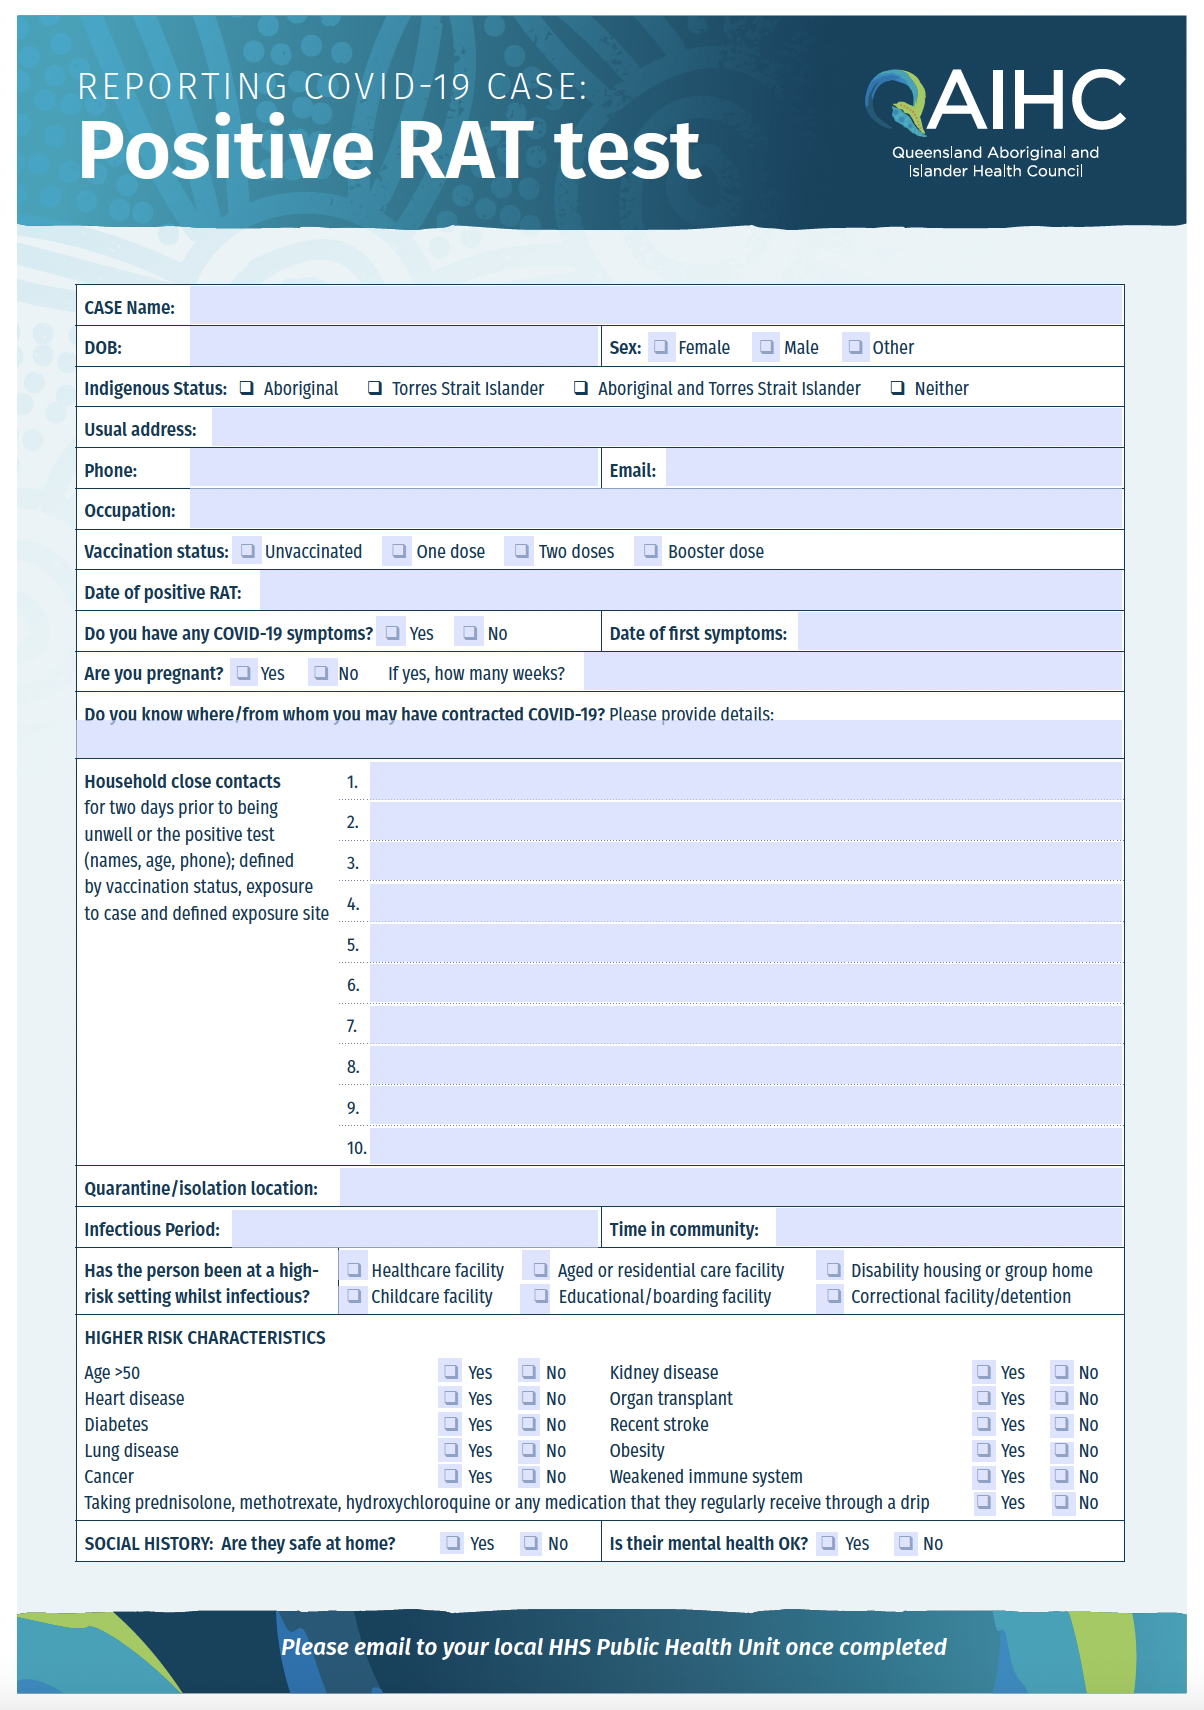1204x1710 pixels.
Task: Check the Torres Strait Islander box
Action: point(375,388)
